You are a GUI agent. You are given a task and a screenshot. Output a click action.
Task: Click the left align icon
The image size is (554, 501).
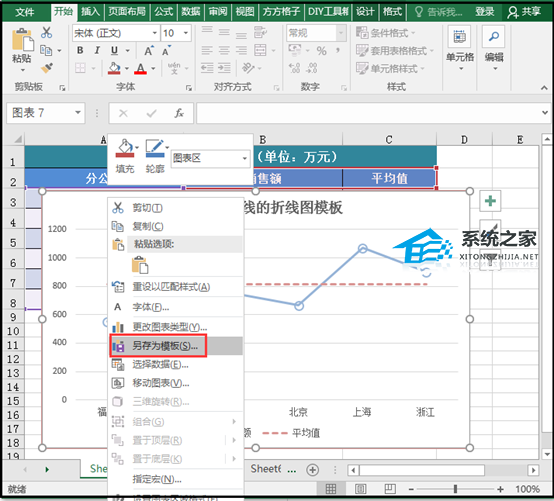207,51
